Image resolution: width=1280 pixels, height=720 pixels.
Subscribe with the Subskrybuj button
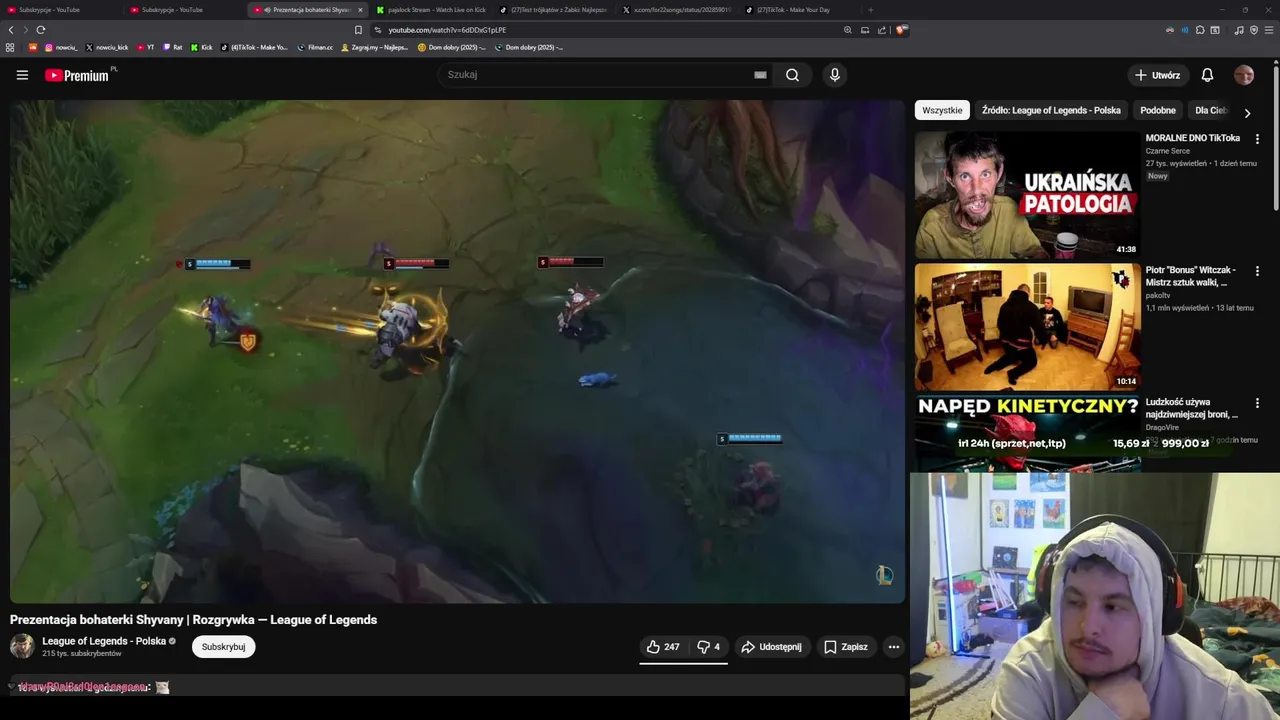(x=223, y=647)
